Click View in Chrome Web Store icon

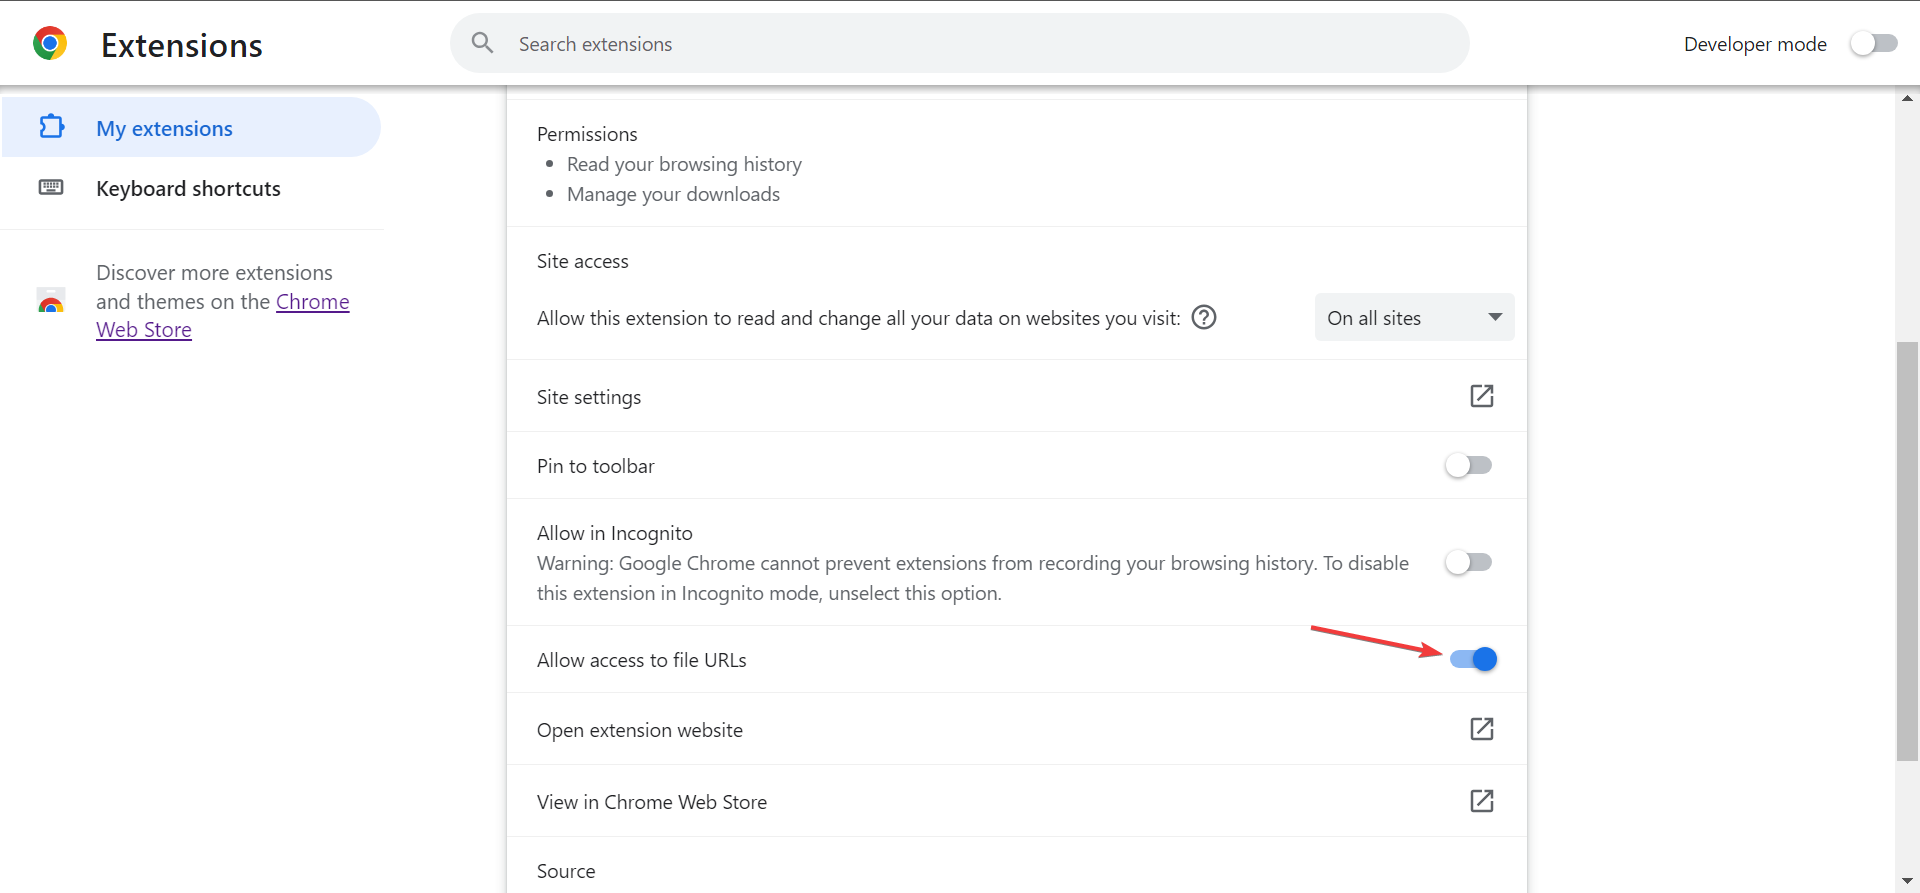[1481, 801]
